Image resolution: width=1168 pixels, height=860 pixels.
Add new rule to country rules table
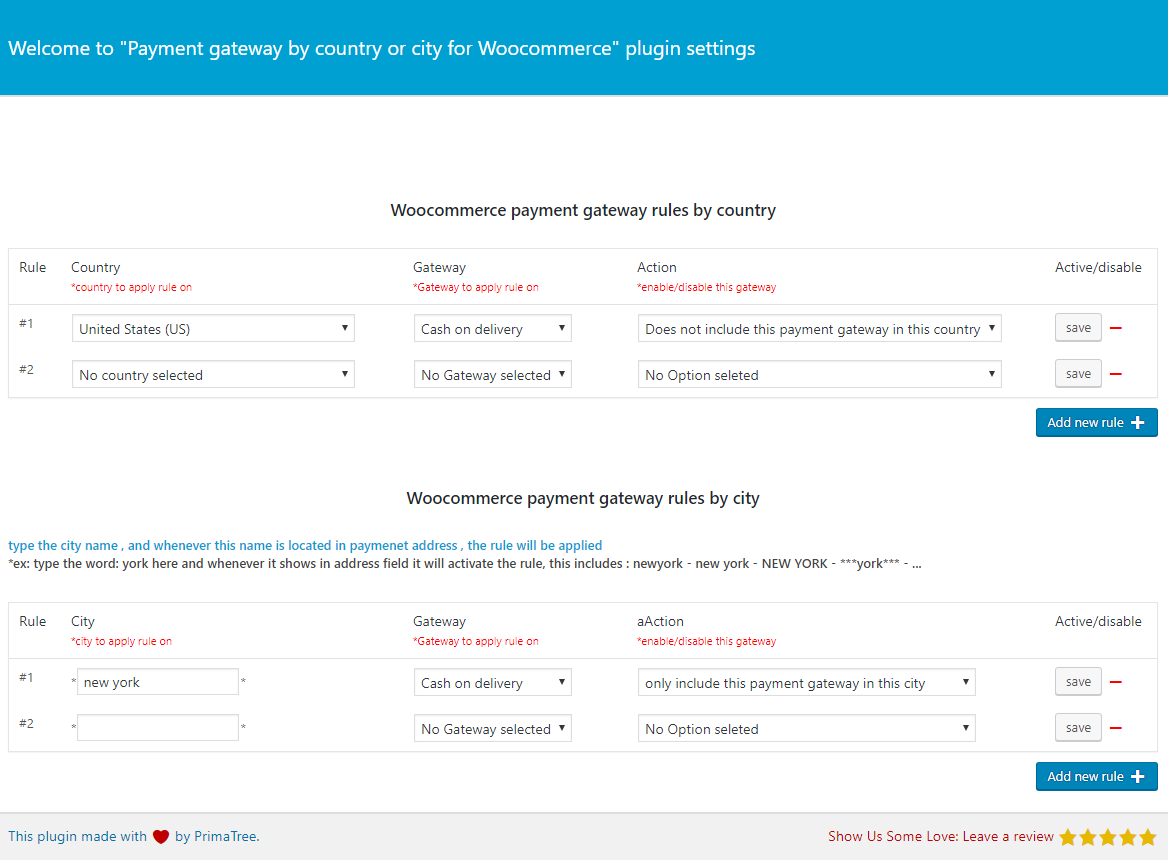click(1096, 422)
